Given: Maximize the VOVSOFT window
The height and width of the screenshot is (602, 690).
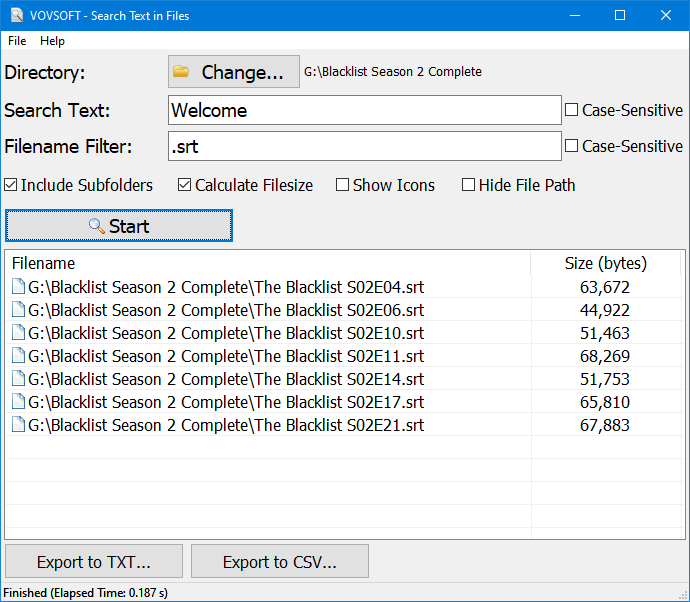Looking at the screenshot, I should pyautogui.click(x=620, y=15).
